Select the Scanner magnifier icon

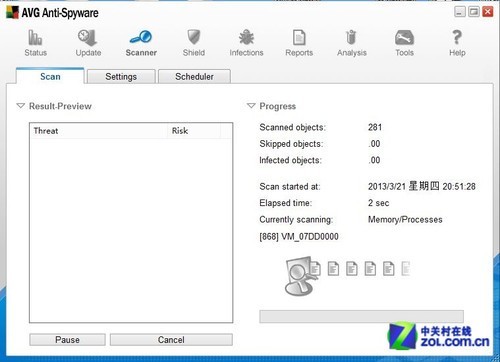[141, 37]
